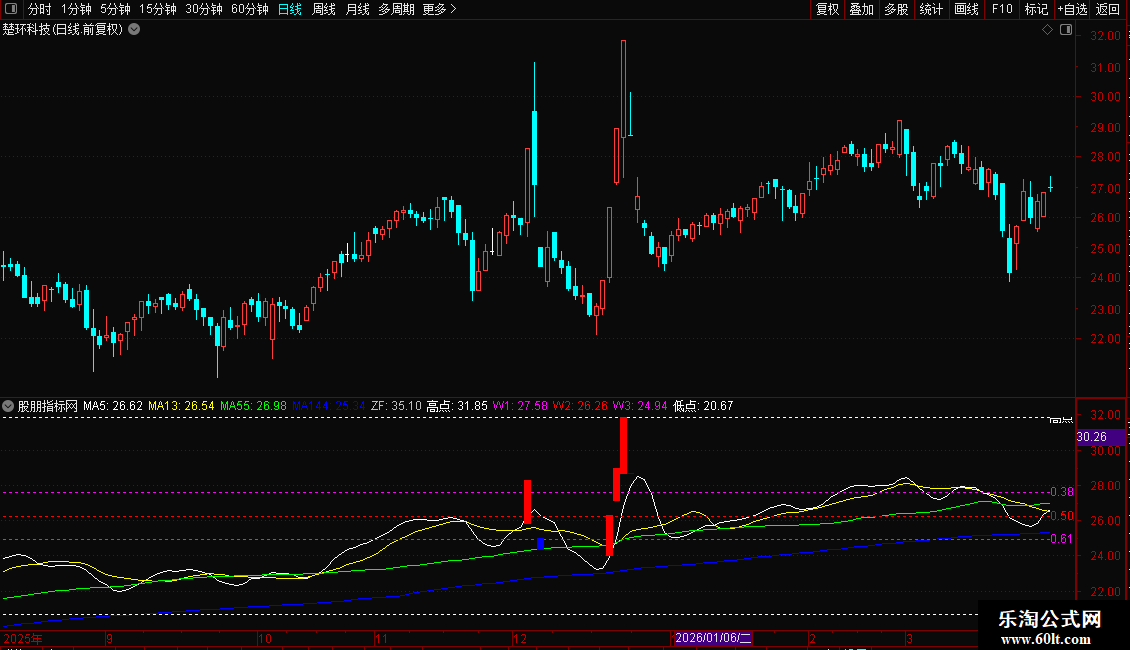Click the W1: 27.58 value

[520, 406]
